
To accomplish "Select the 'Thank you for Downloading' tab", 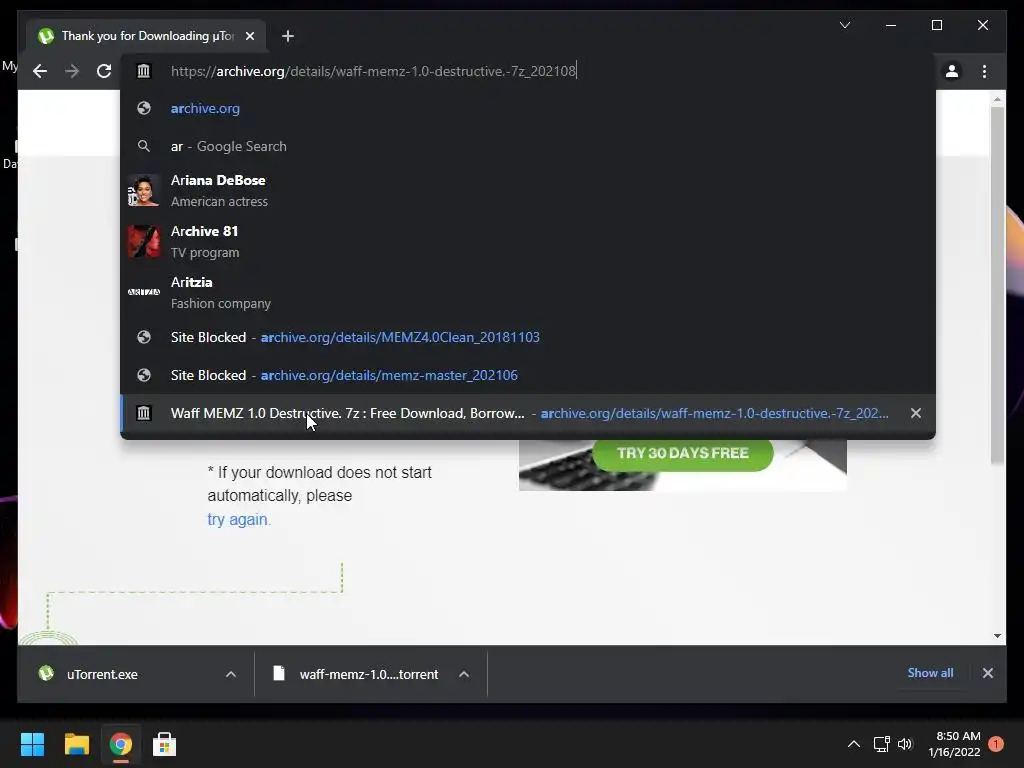I will 147,36.
